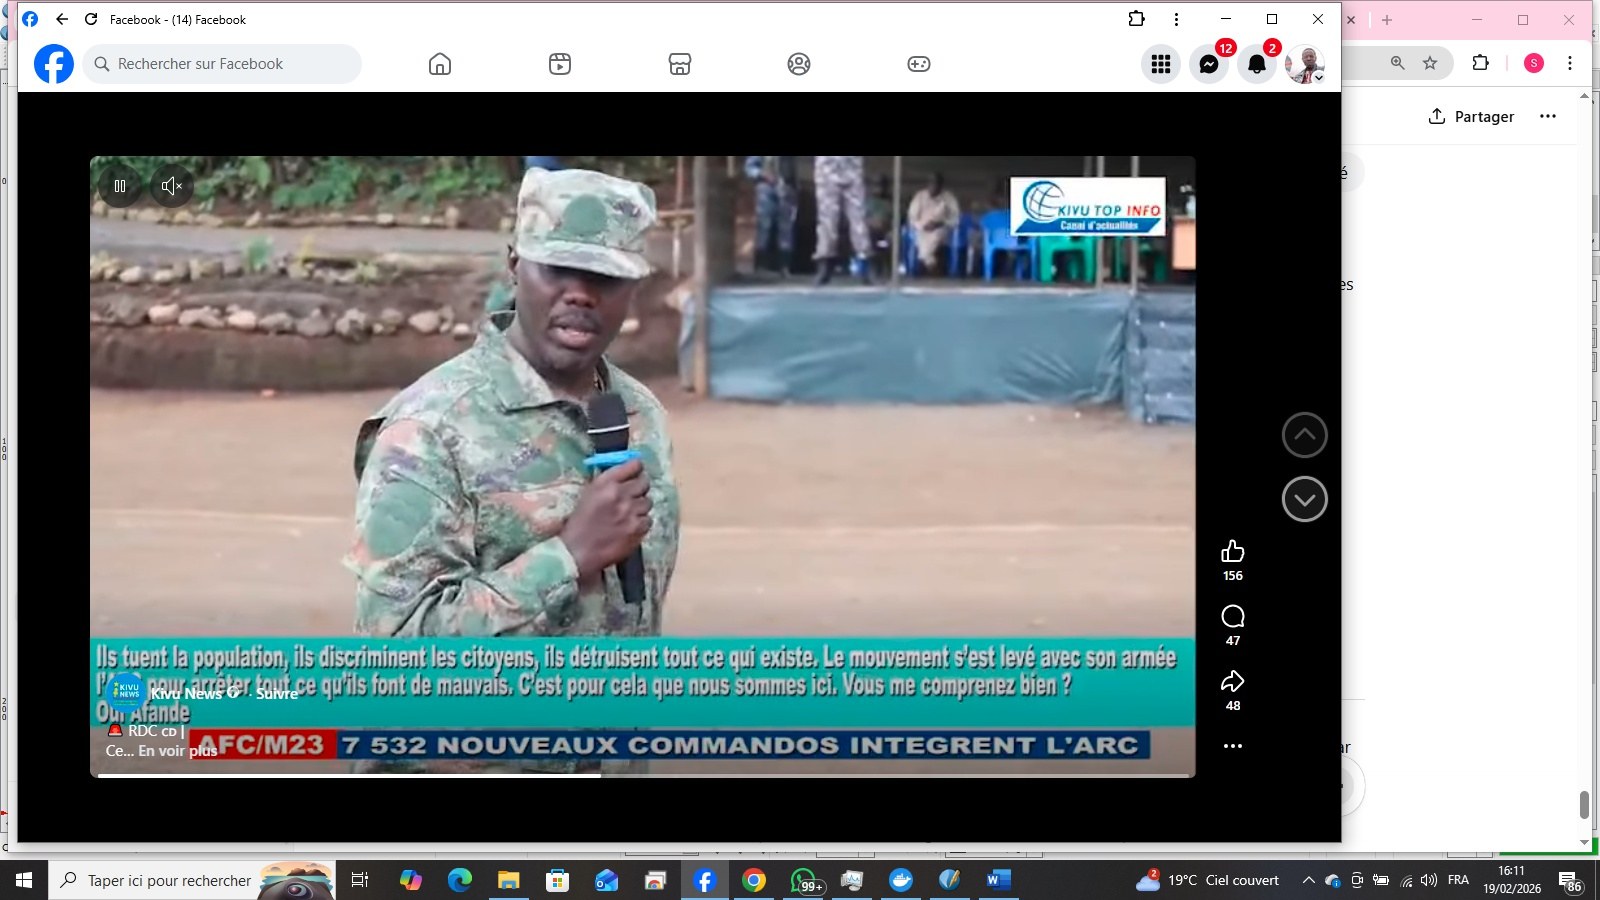Pause the playing Facebook reel

pos(120,186)
